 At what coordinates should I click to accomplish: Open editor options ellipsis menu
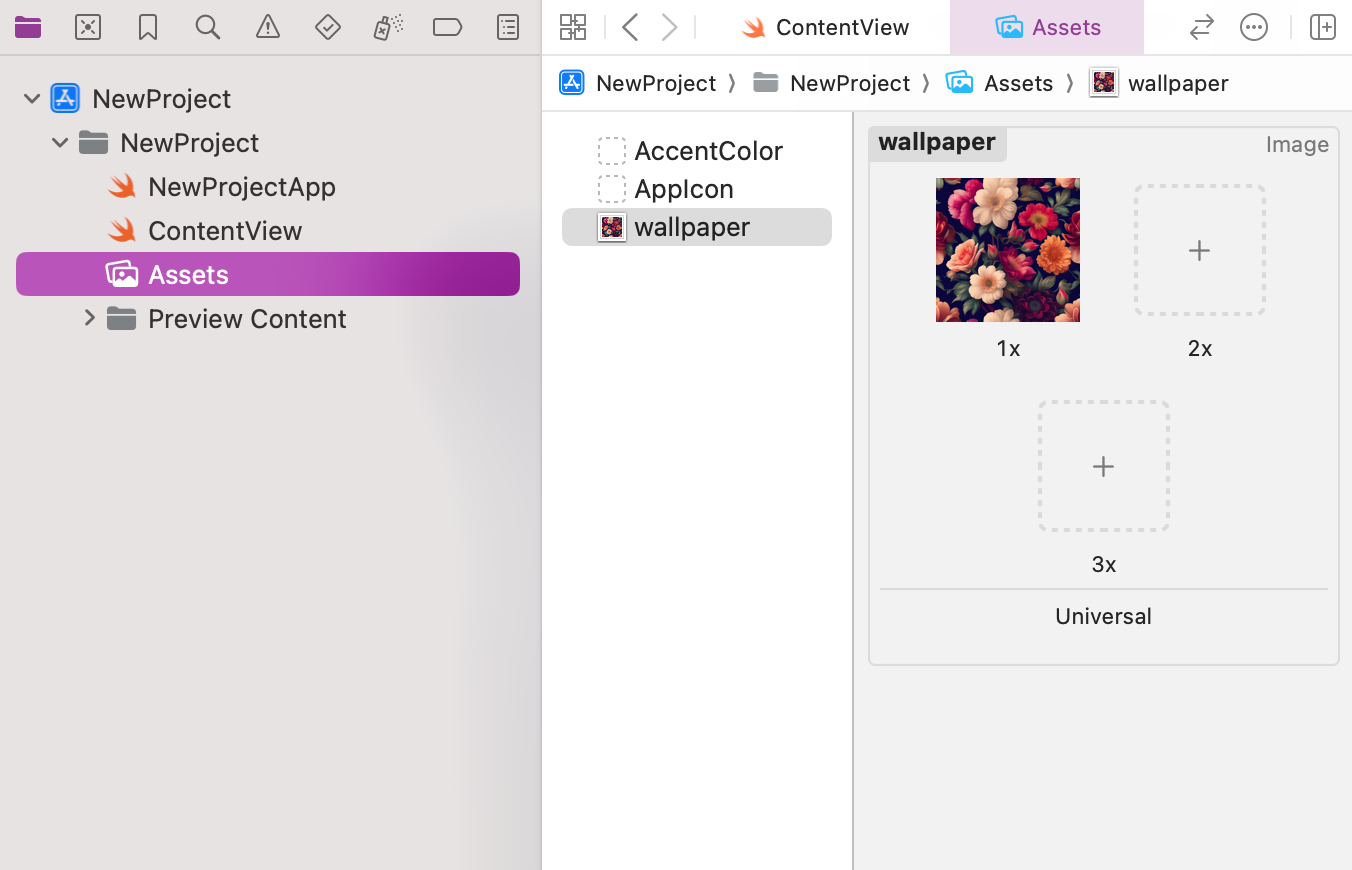tap(1253, 27)
